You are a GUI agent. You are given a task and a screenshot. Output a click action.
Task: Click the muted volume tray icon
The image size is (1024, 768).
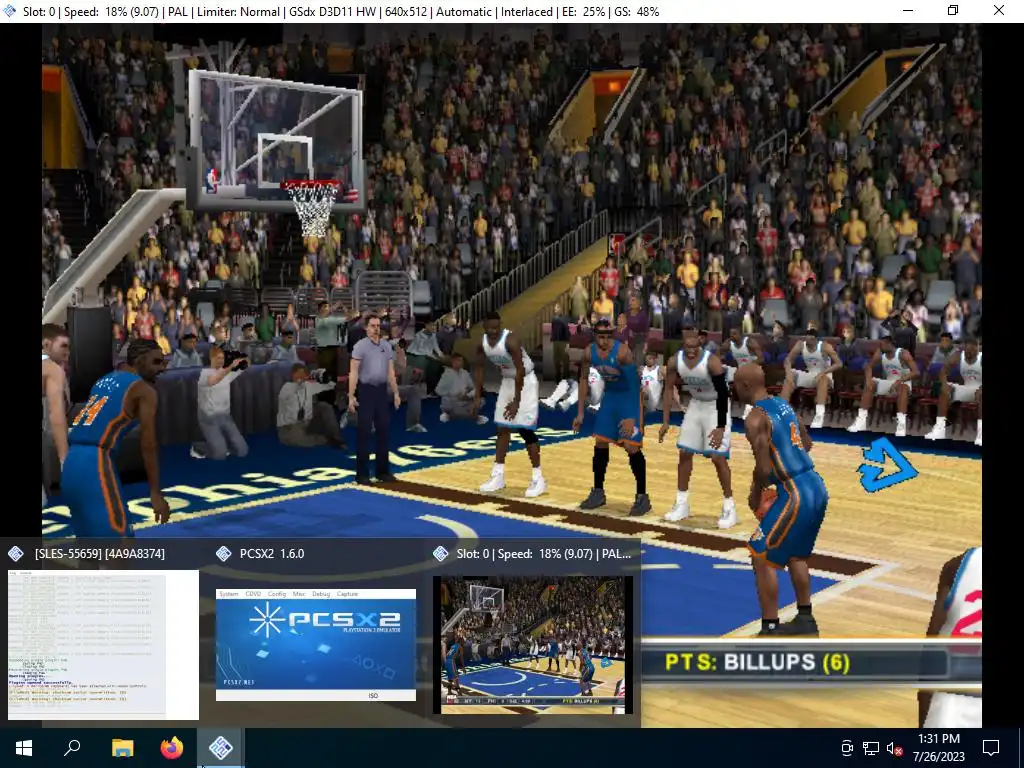(x=894, y=748)
